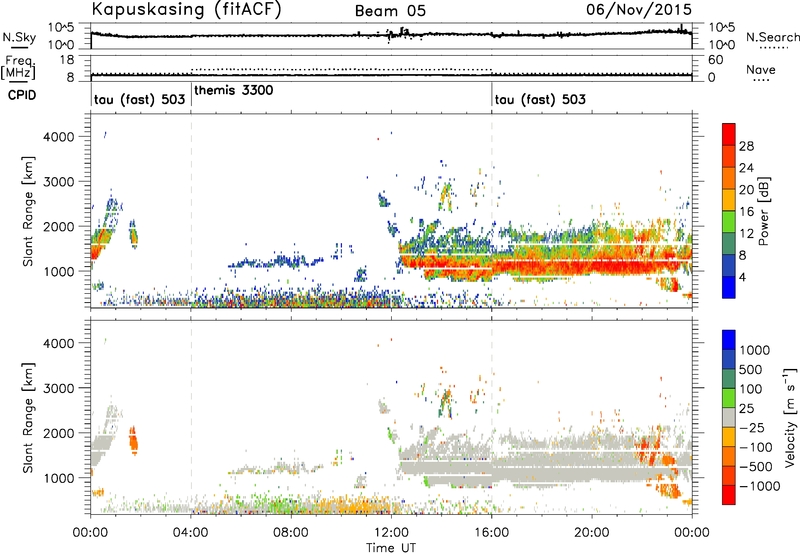This screenshot has height=554, width=800.
Task: Click the '08:00' time axis tick label
Action: click(x=291, y=533)
